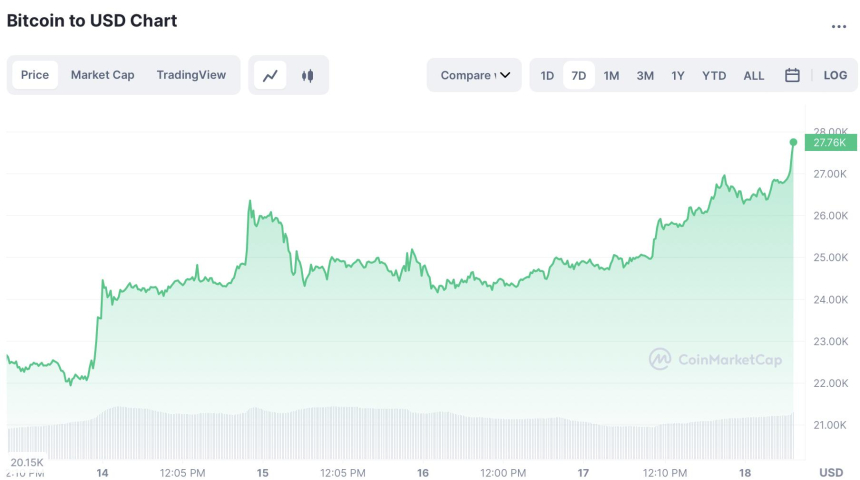This screenshot has width=860, height=480.
Task: Show the YTD time range
Action: coord(714,75)
